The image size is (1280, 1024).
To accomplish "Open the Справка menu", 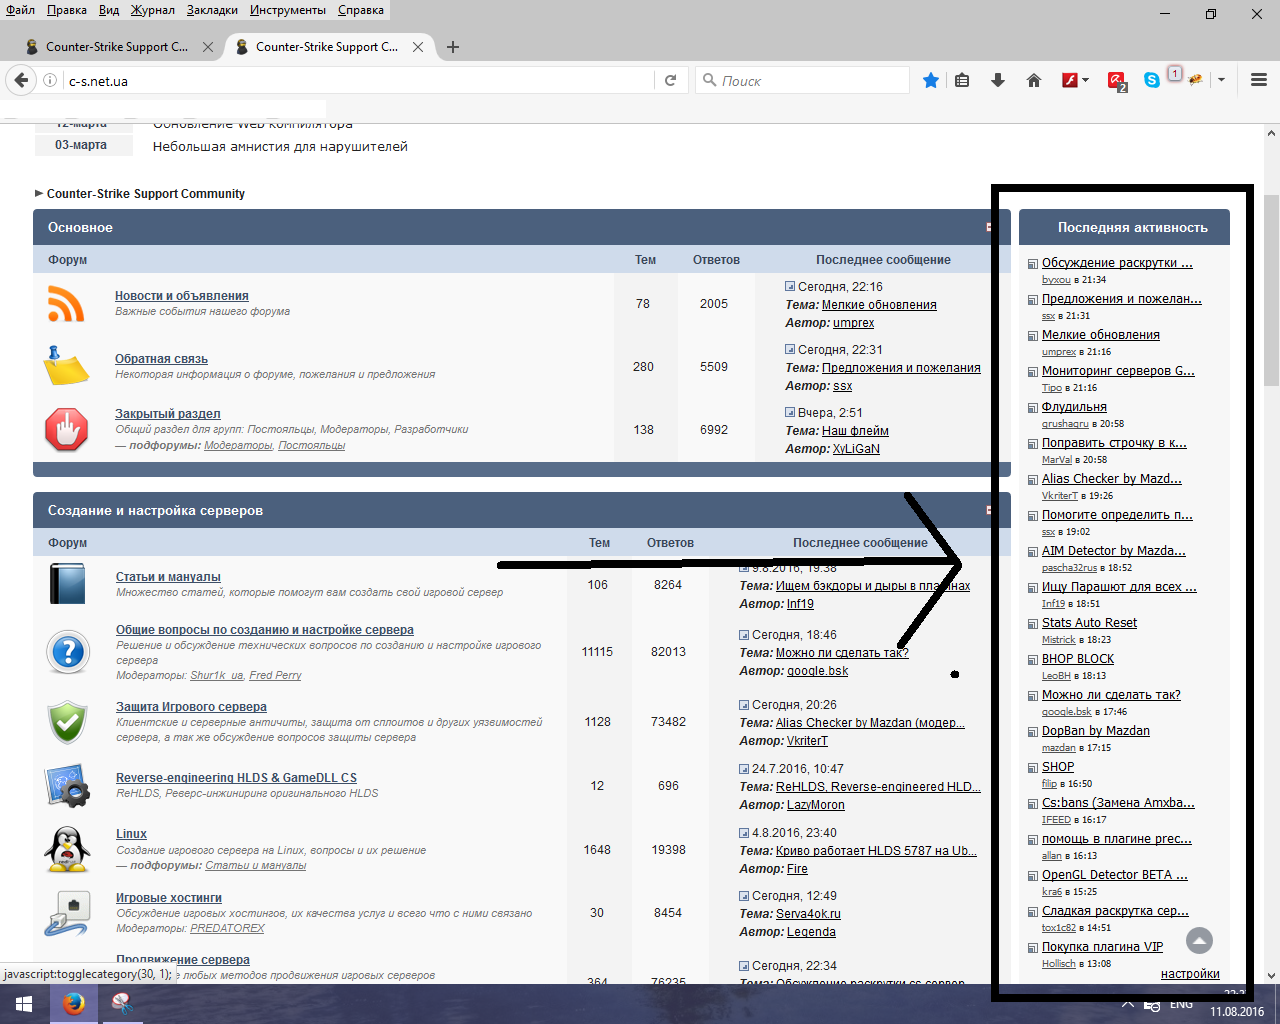I will coord(361,10).
